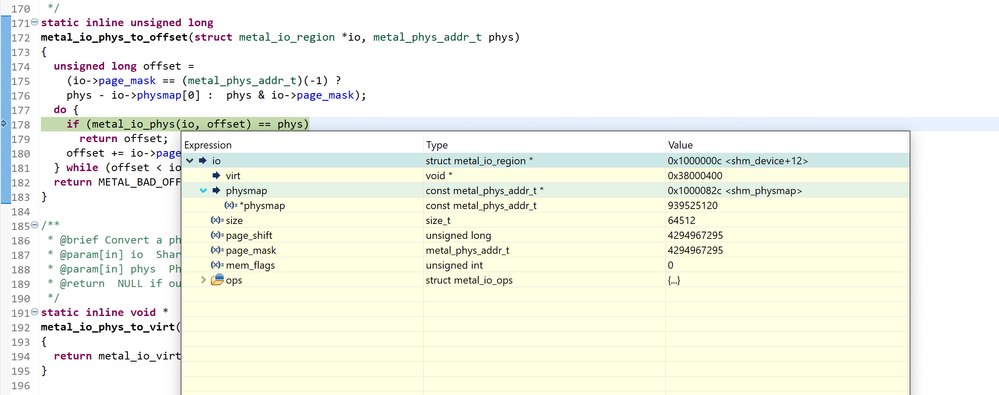The height and width of the screenshot is (395, 999).
Task: Click return offset; on line 179
Action: click(x=124, y=139)
